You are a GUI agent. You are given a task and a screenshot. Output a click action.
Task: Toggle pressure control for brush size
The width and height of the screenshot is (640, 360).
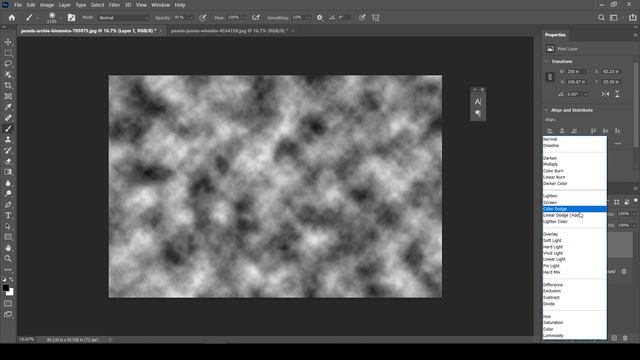tap(362, 18)
